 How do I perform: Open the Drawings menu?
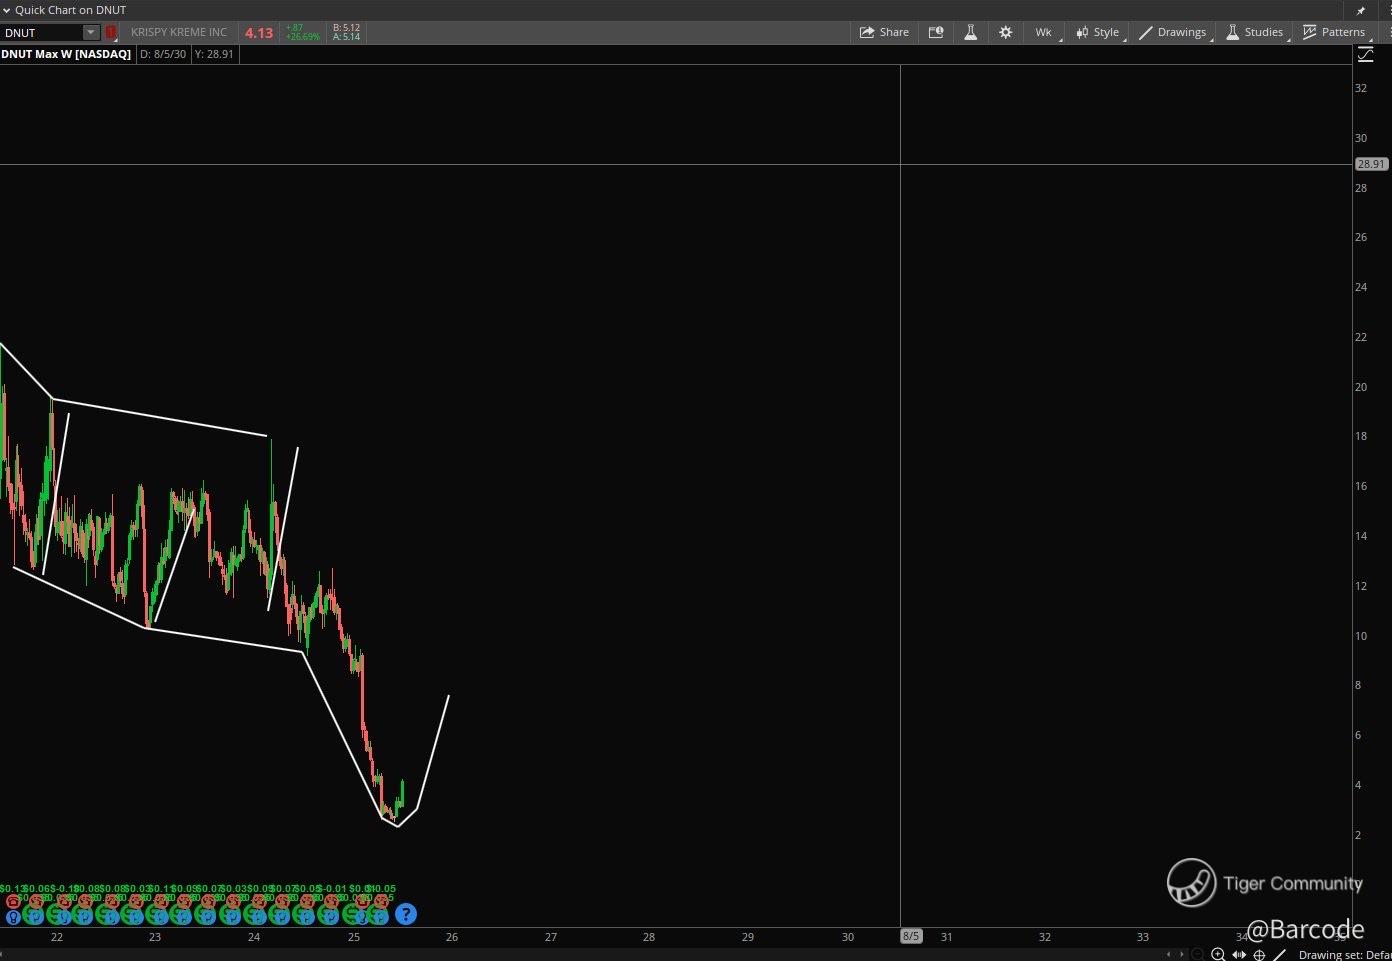[1173, 32]
